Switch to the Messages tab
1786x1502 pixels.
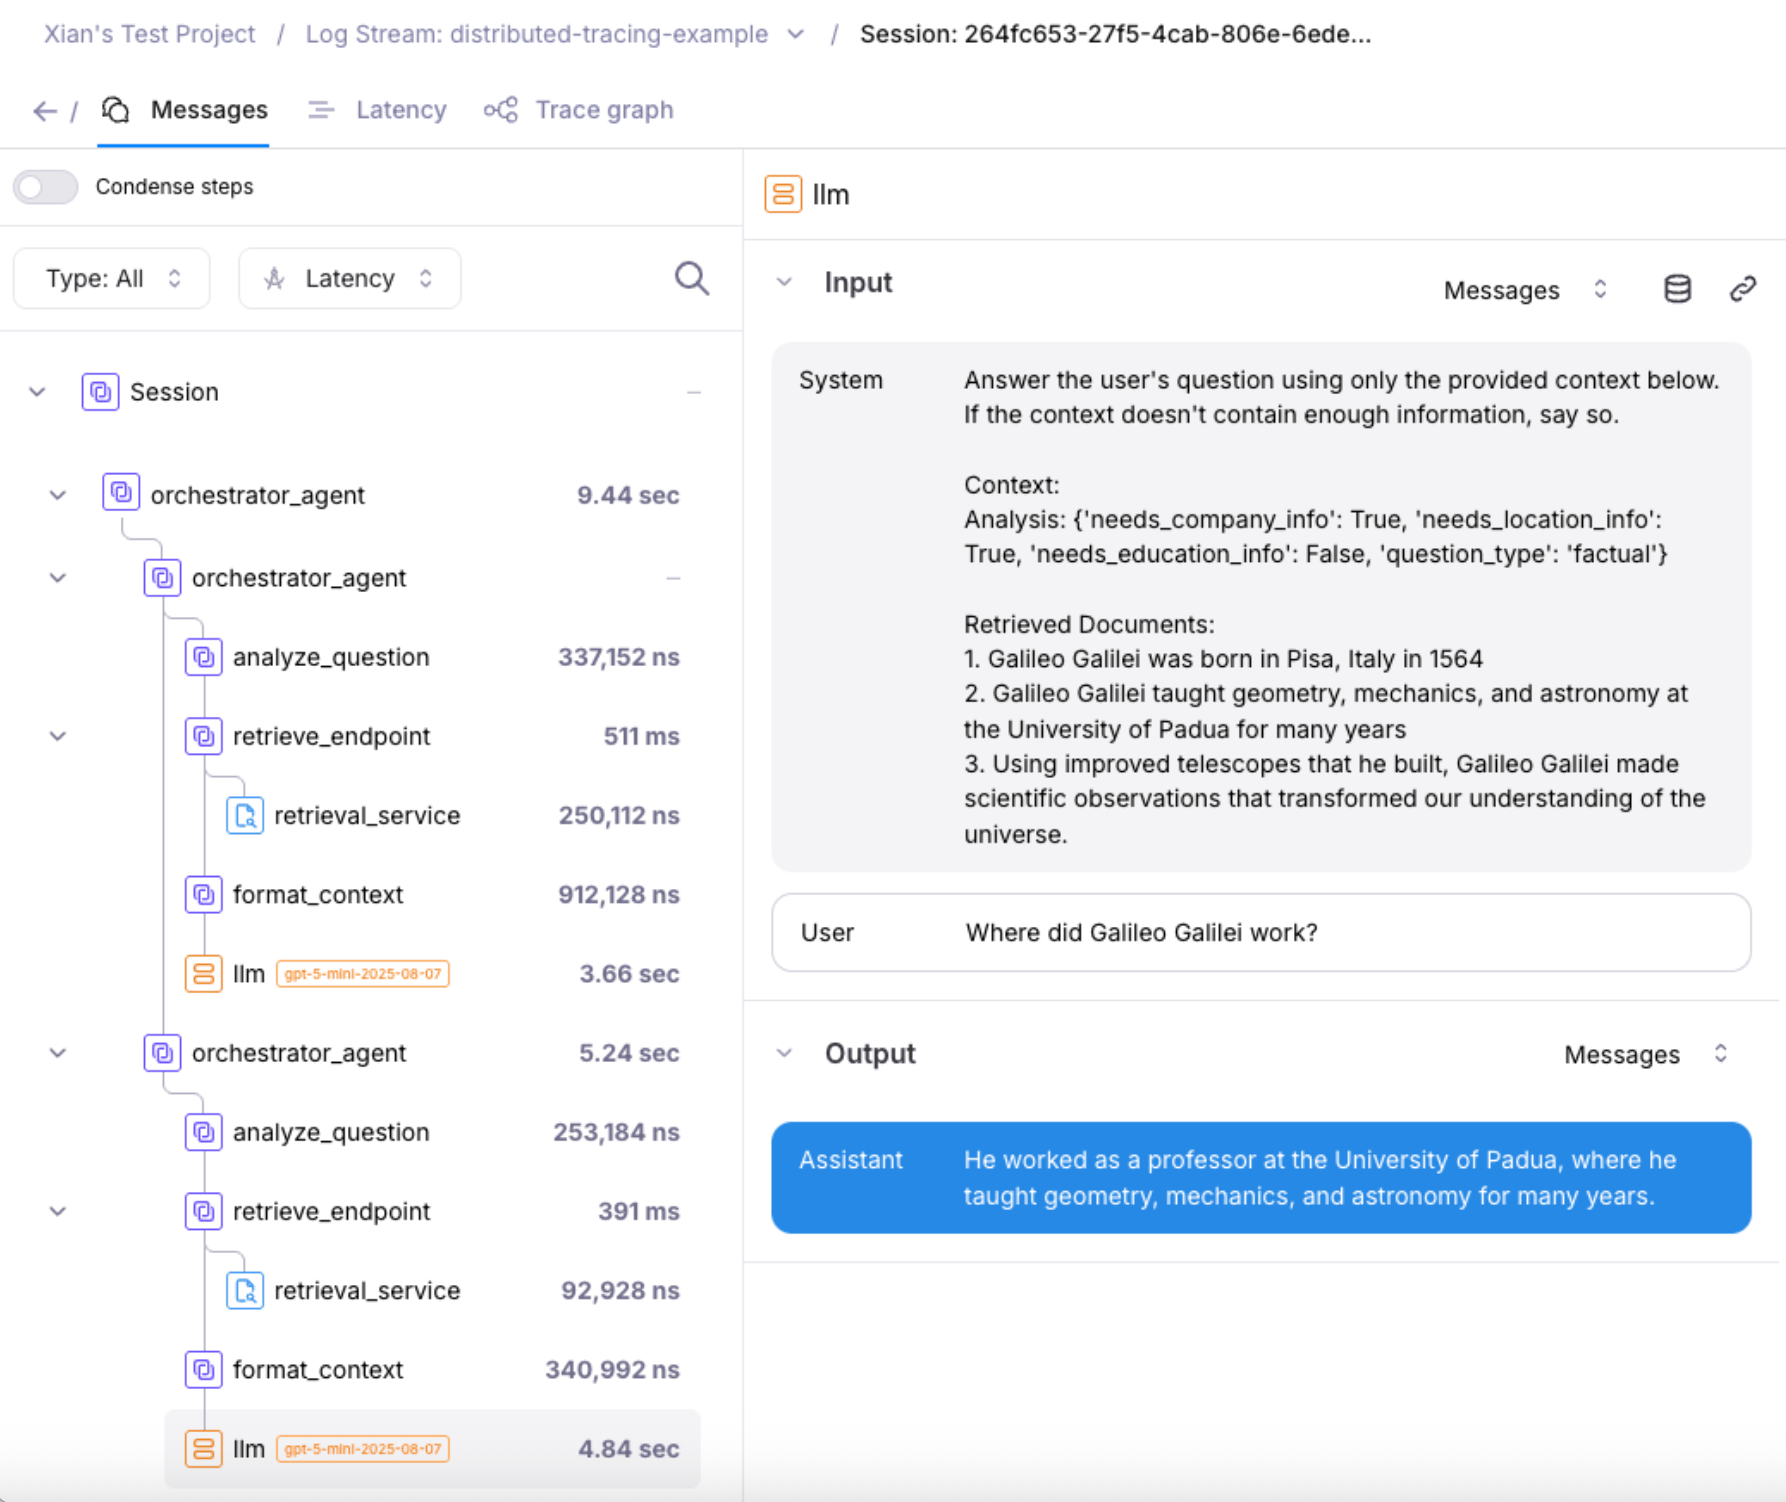(185, 110)
